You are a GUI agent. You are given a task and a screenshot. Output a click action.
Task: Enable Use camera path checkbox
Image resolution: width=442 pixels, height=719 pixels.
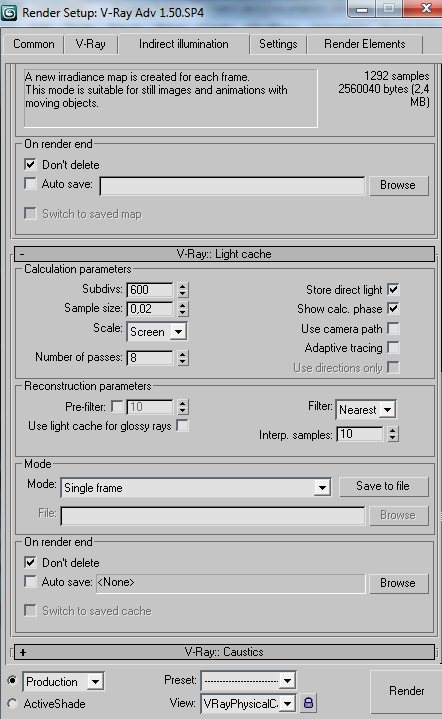point(393,328)
